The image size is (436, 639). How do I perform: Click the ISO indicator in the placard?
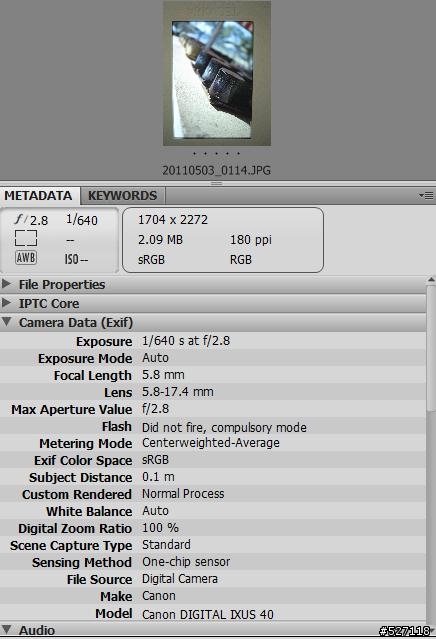tap(76, 259)
